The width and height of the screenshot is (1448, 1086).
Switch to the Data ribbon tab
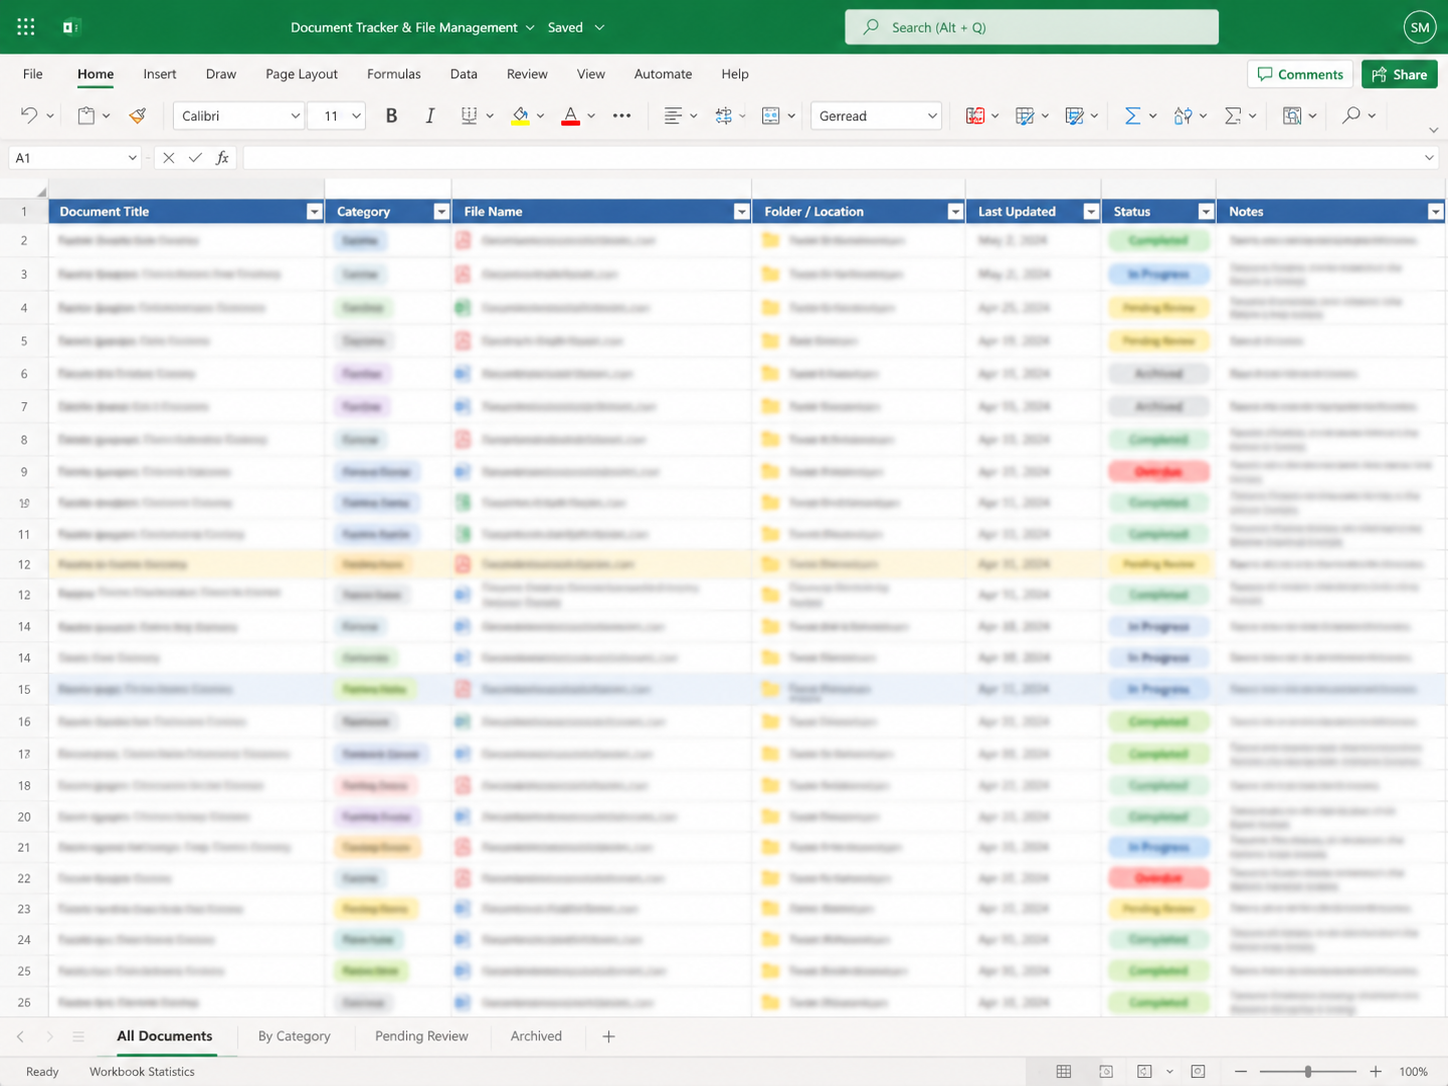click(463, 74)
